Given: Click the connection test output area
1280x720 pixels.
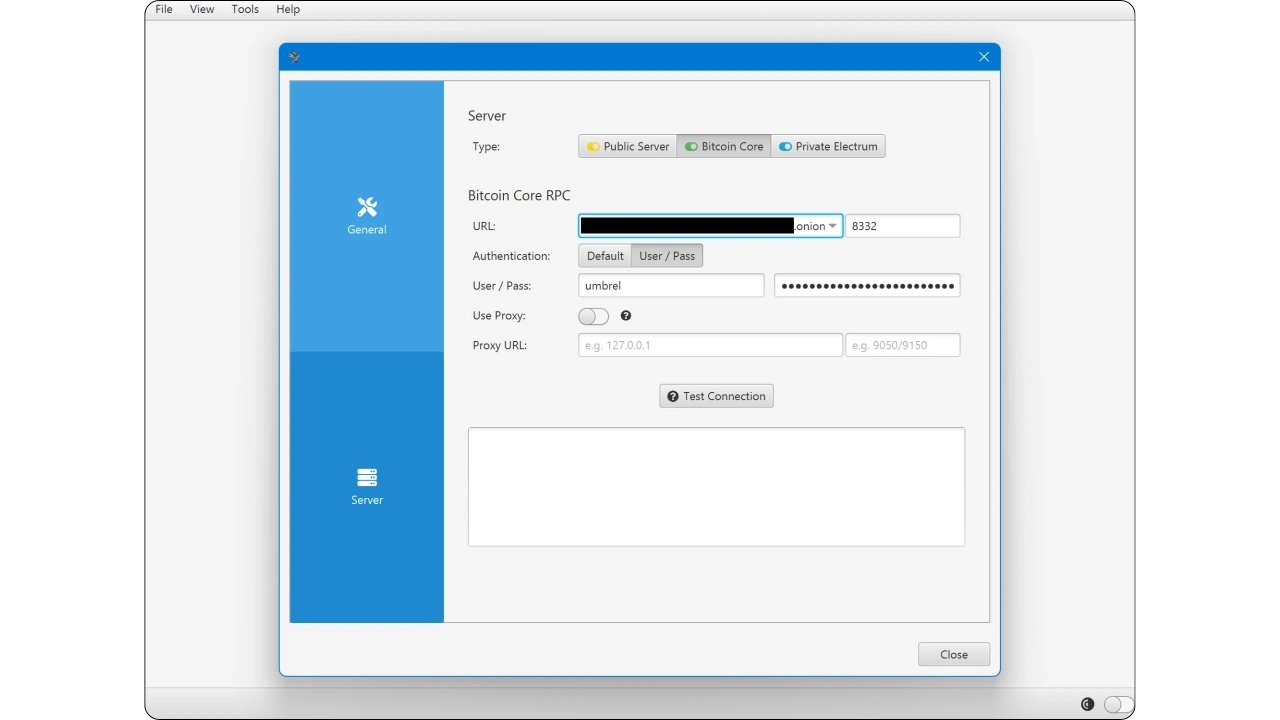Looking at the screenshot, I should pyautogui.click(x=716, y=487).
